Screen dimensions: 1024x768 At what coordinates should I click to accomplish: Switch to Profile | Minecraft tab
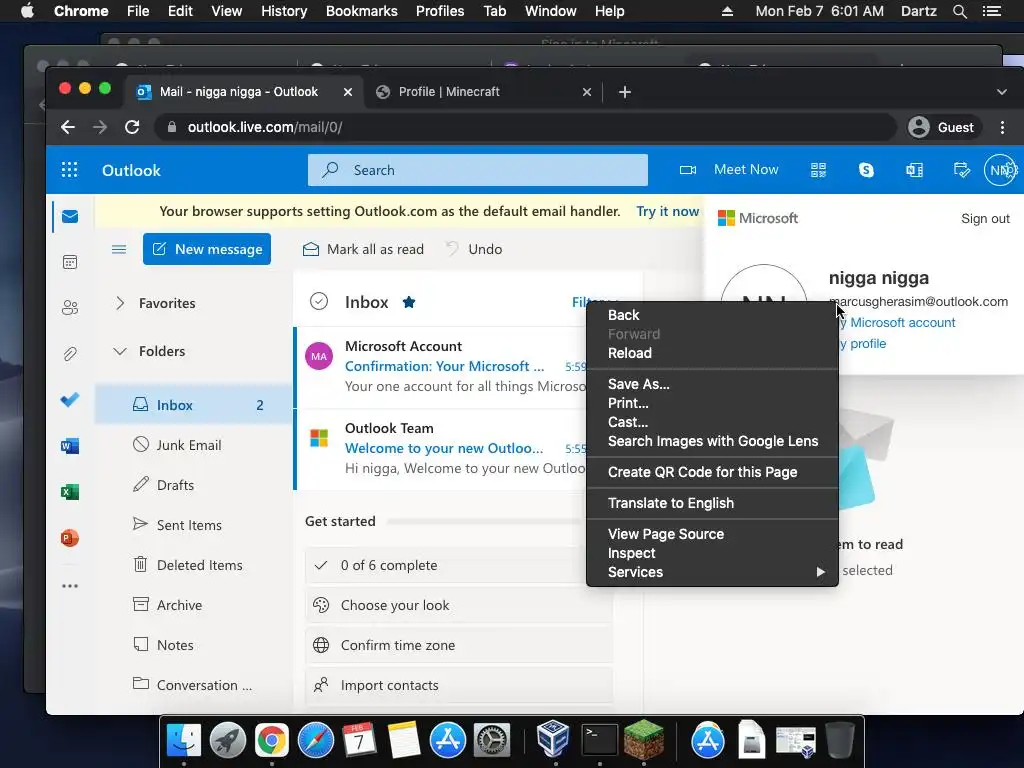[x=483, y=91]
